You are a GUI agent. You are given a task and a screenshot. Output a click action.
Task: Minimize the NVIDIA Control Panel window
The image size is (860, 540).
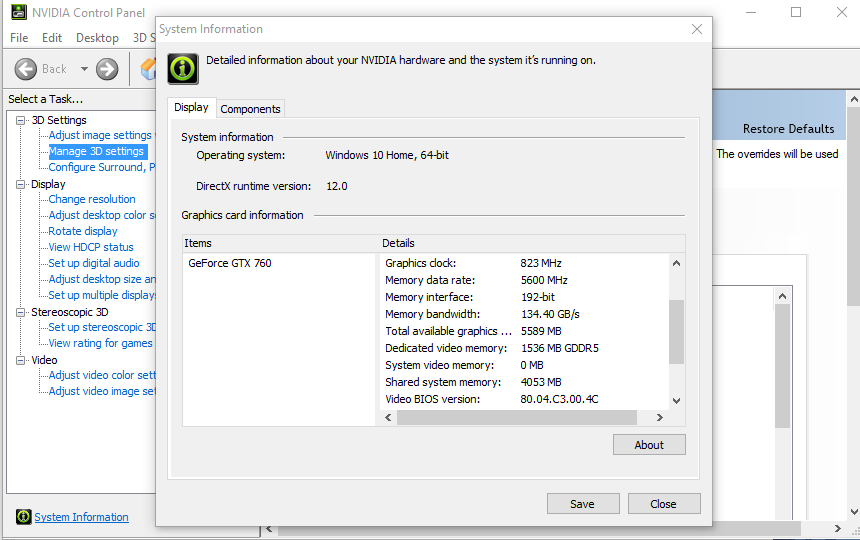tap(751, 12)
